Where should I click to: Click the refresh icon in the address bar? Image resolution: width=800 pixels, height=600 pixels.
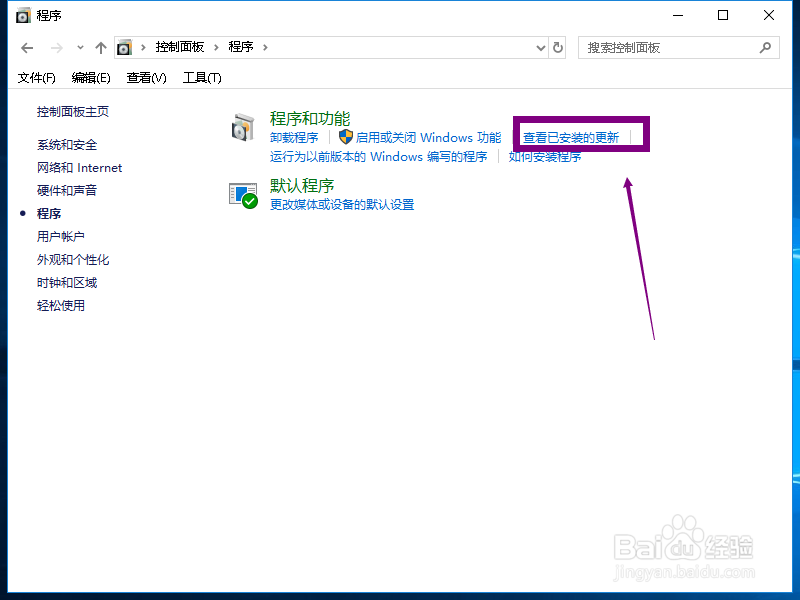(558, 47)
